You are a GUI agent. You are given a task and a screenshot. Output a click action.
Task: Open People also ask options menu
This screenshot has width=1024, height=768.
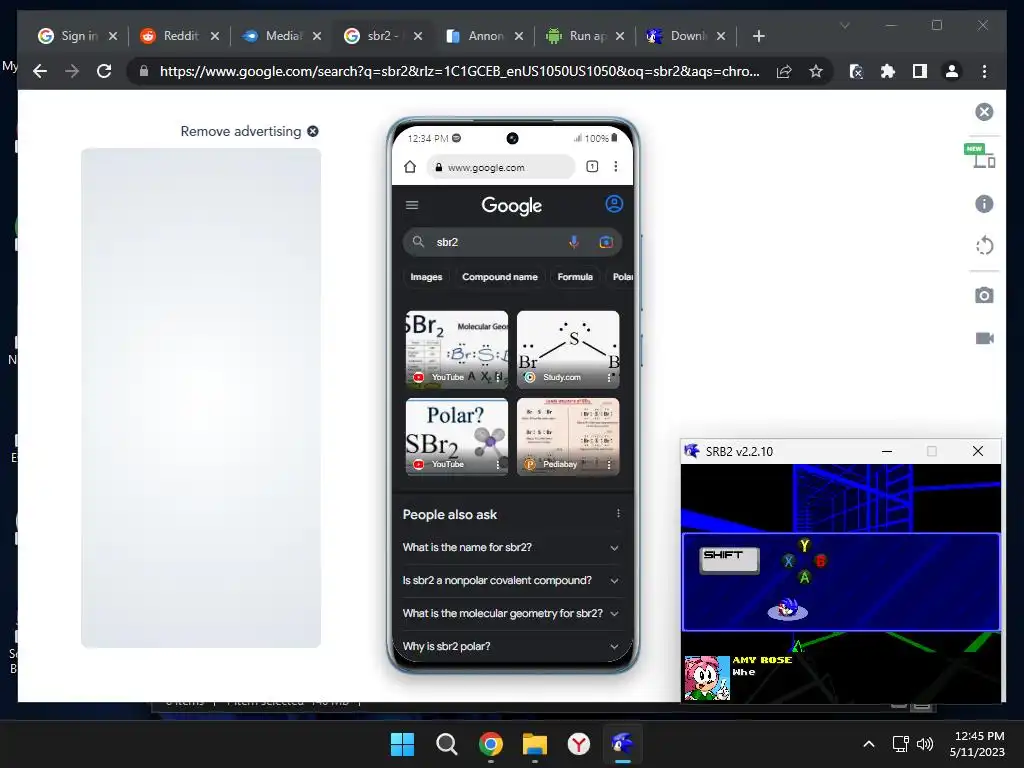pyautogui.click(x=618, y=514)
